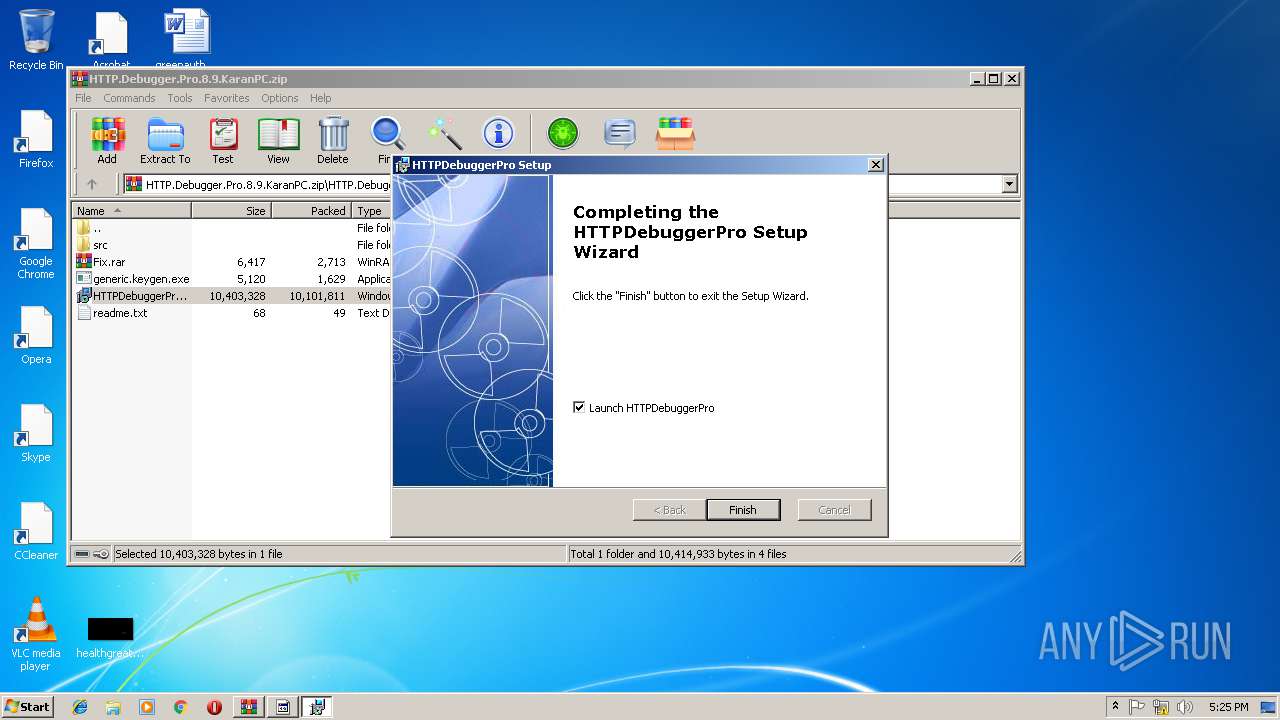Select the Skype desktop shortcut
Viewport: 1280px width, 720px height.
coord(36,433)
